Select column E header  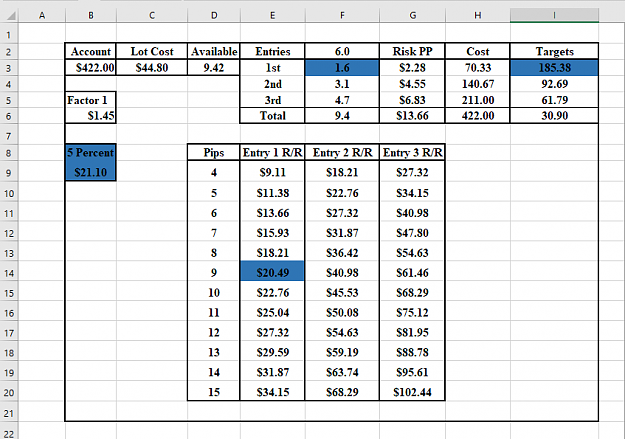(x=273, y=16)
